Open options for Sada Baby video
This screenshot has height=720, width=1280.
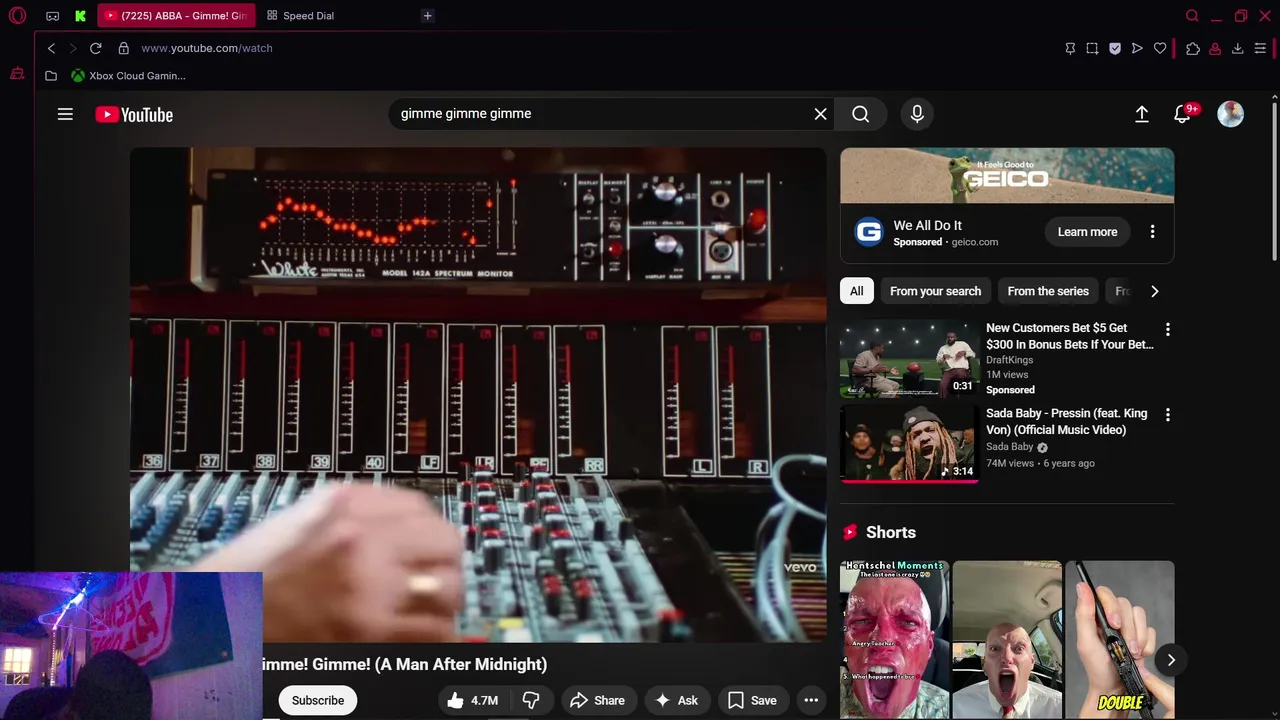click(1167, 414)
